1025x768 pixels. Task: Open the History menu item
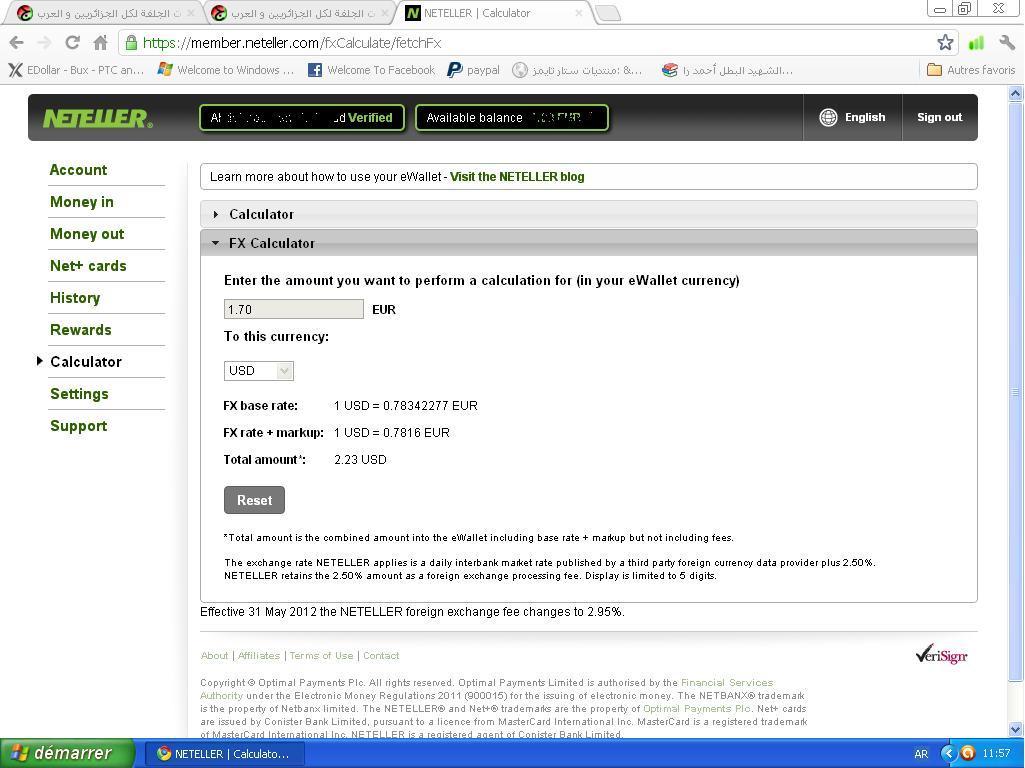click(x=75, y=298)
